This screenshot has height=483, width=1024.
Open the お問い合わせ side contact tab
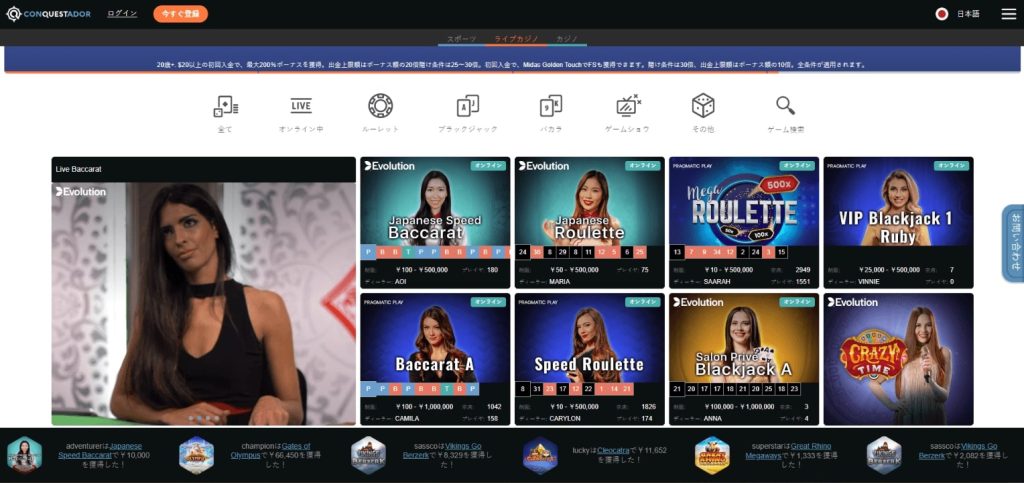click(x=1012, y=243)
